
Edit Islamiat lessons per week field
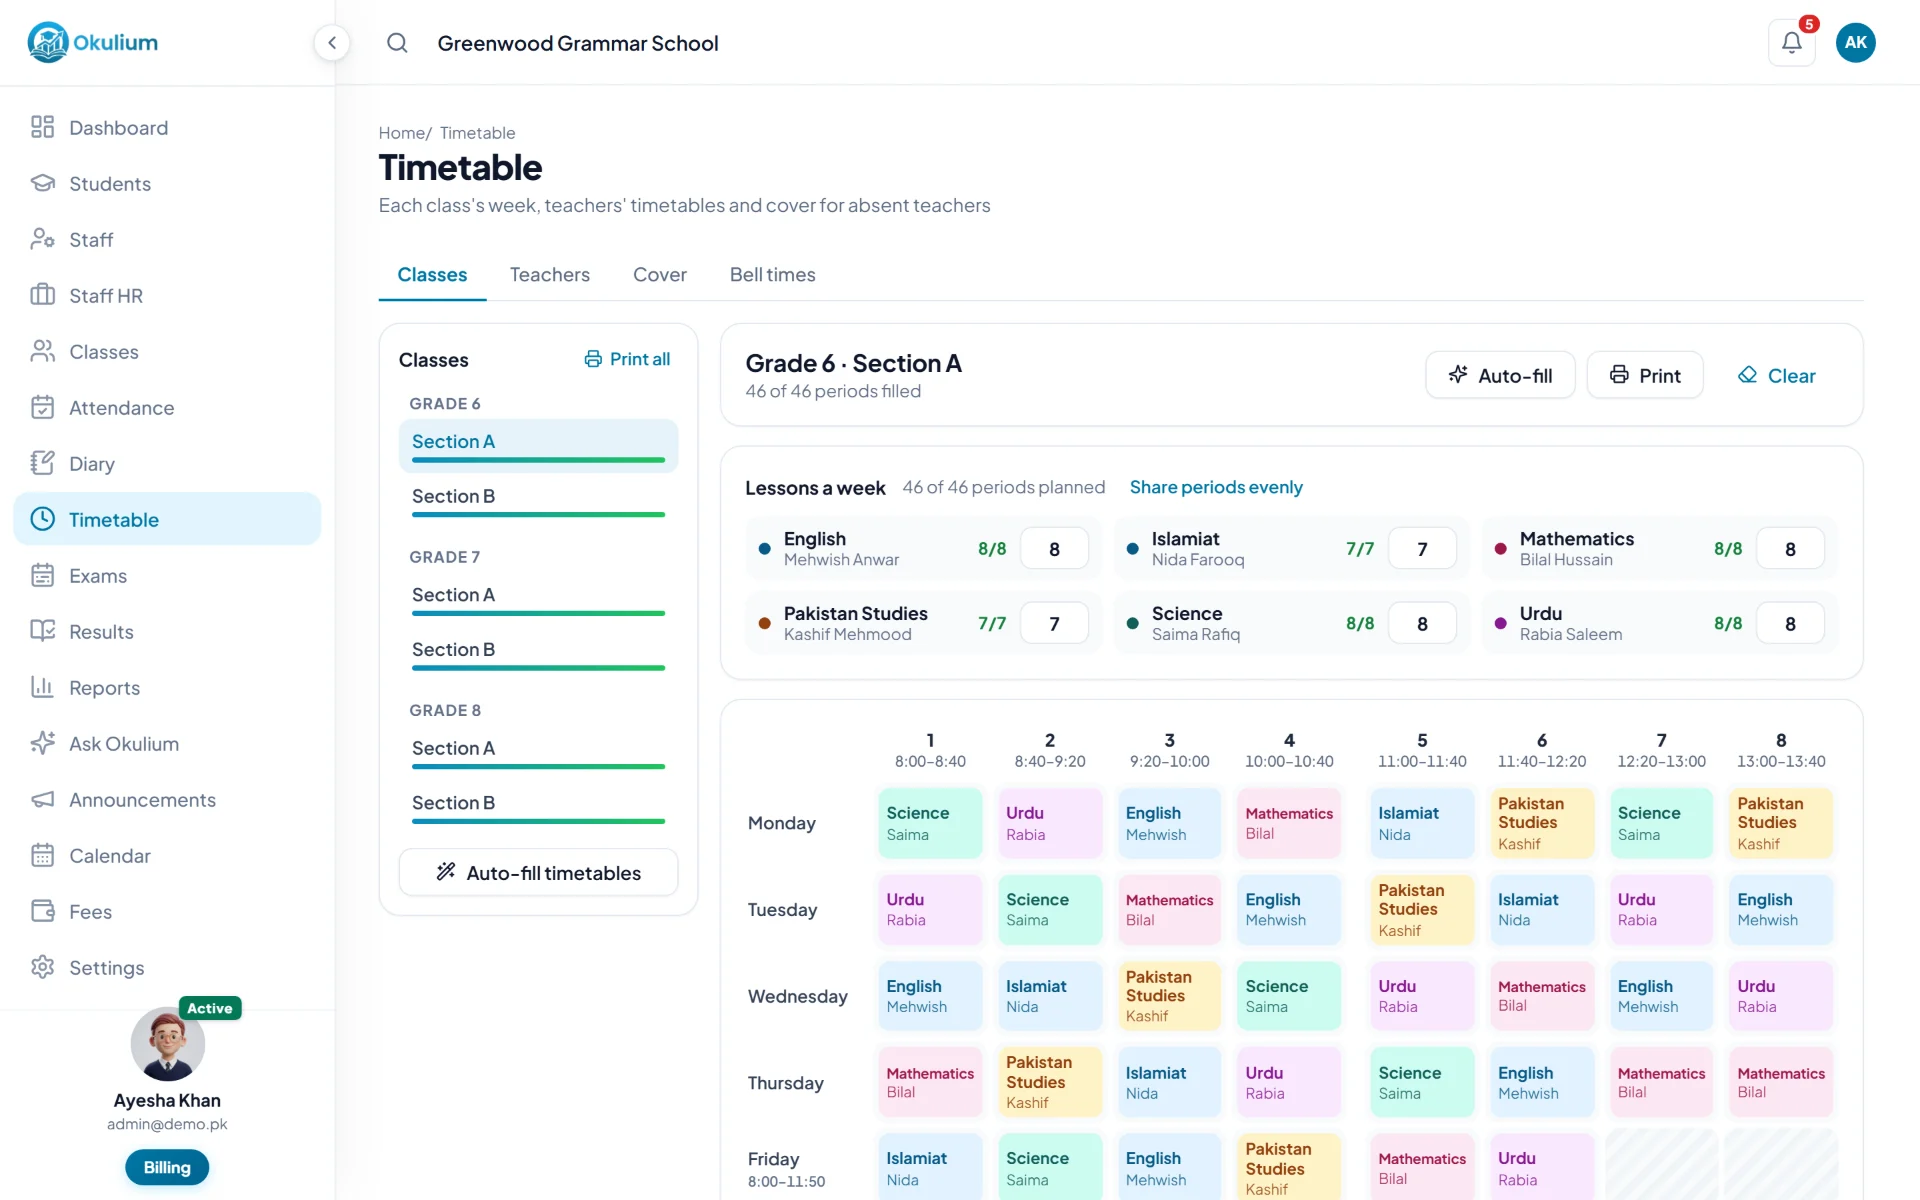coord(1422,549)
